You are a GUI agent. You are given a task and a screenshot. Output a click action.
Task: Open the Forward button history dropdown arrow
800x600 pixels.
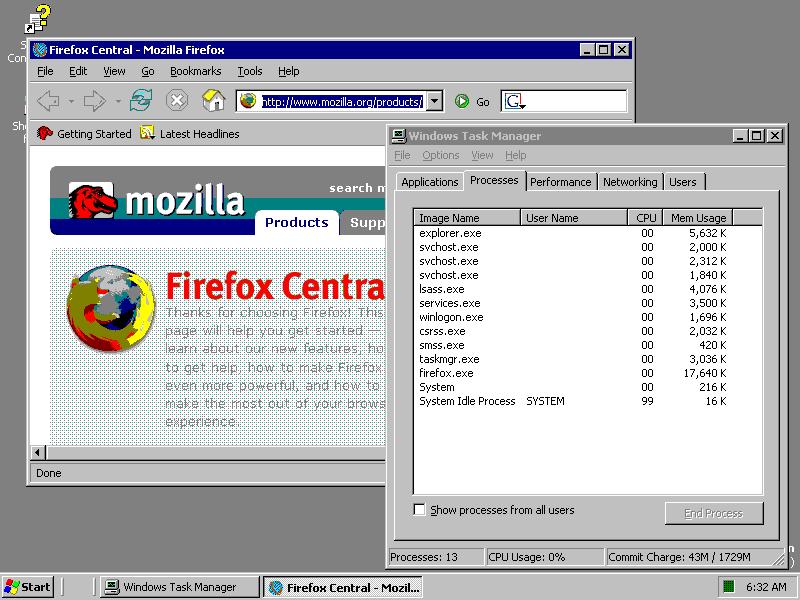click(118, 102)
